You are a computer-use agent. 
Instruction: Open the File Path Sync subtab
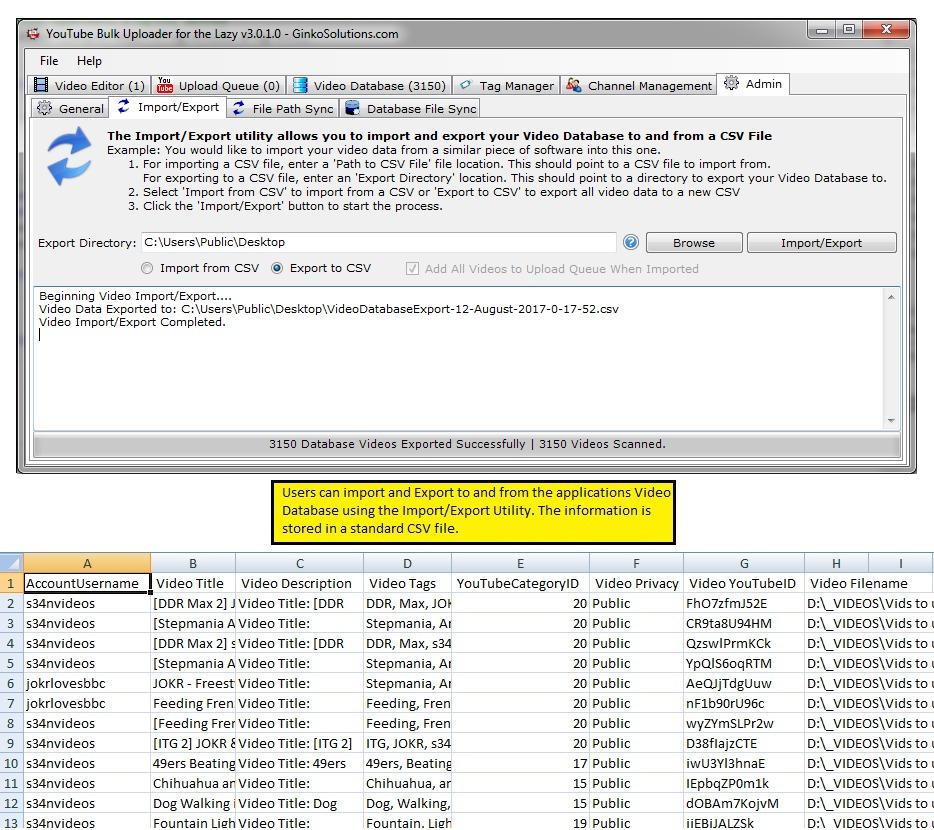pyautogui.click(x=282, y=108)
